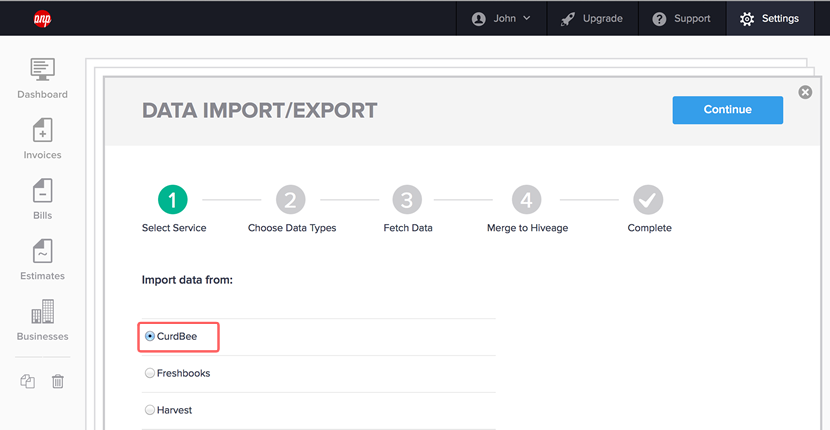
Task: Open the Businesses buildings icon
Action: click(x=42, y=311)
